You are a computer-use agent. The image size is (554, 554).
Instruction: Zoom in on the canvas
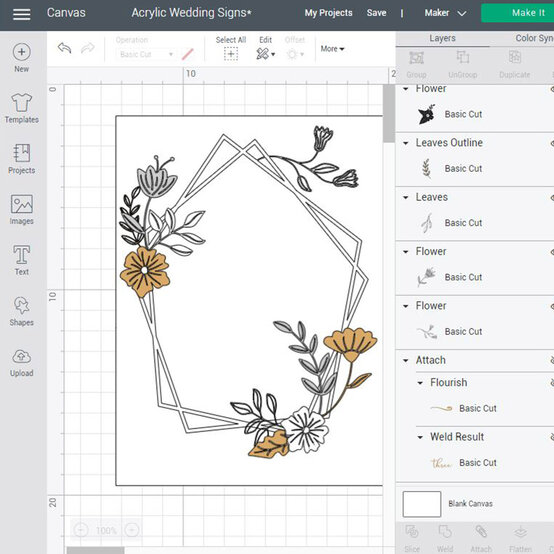132,530
